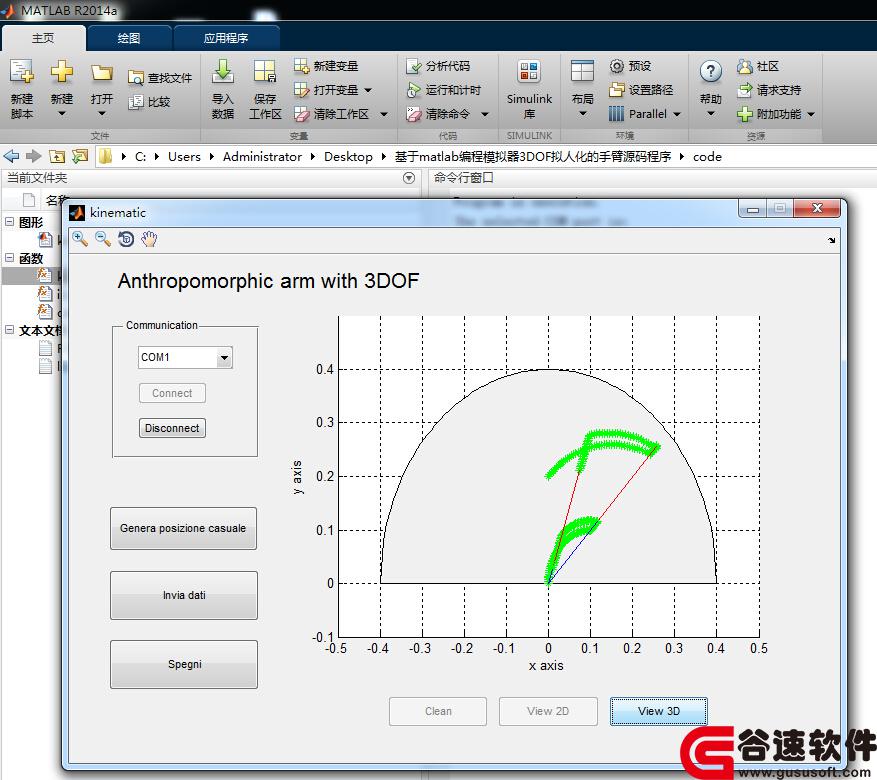Click the browse for folder icon
This screenshot has width=877, height=780.
click(x=81, y=157)
